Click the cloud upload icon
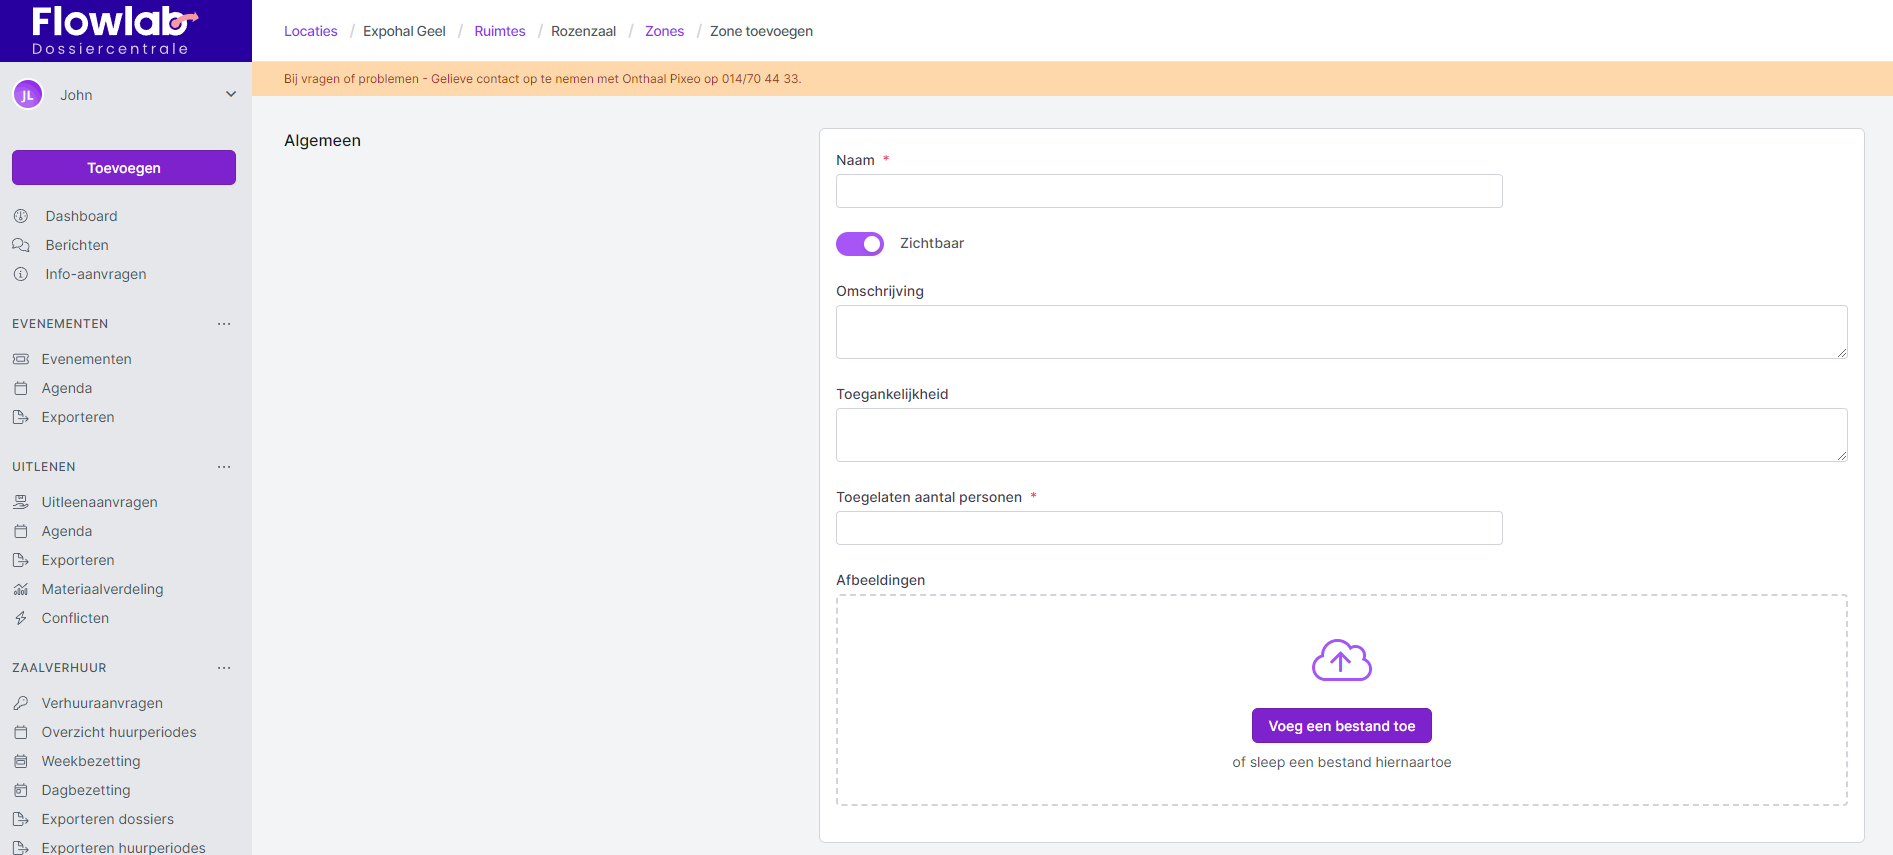This screenshot has height=855, width=1893. tap(1341, 661)
